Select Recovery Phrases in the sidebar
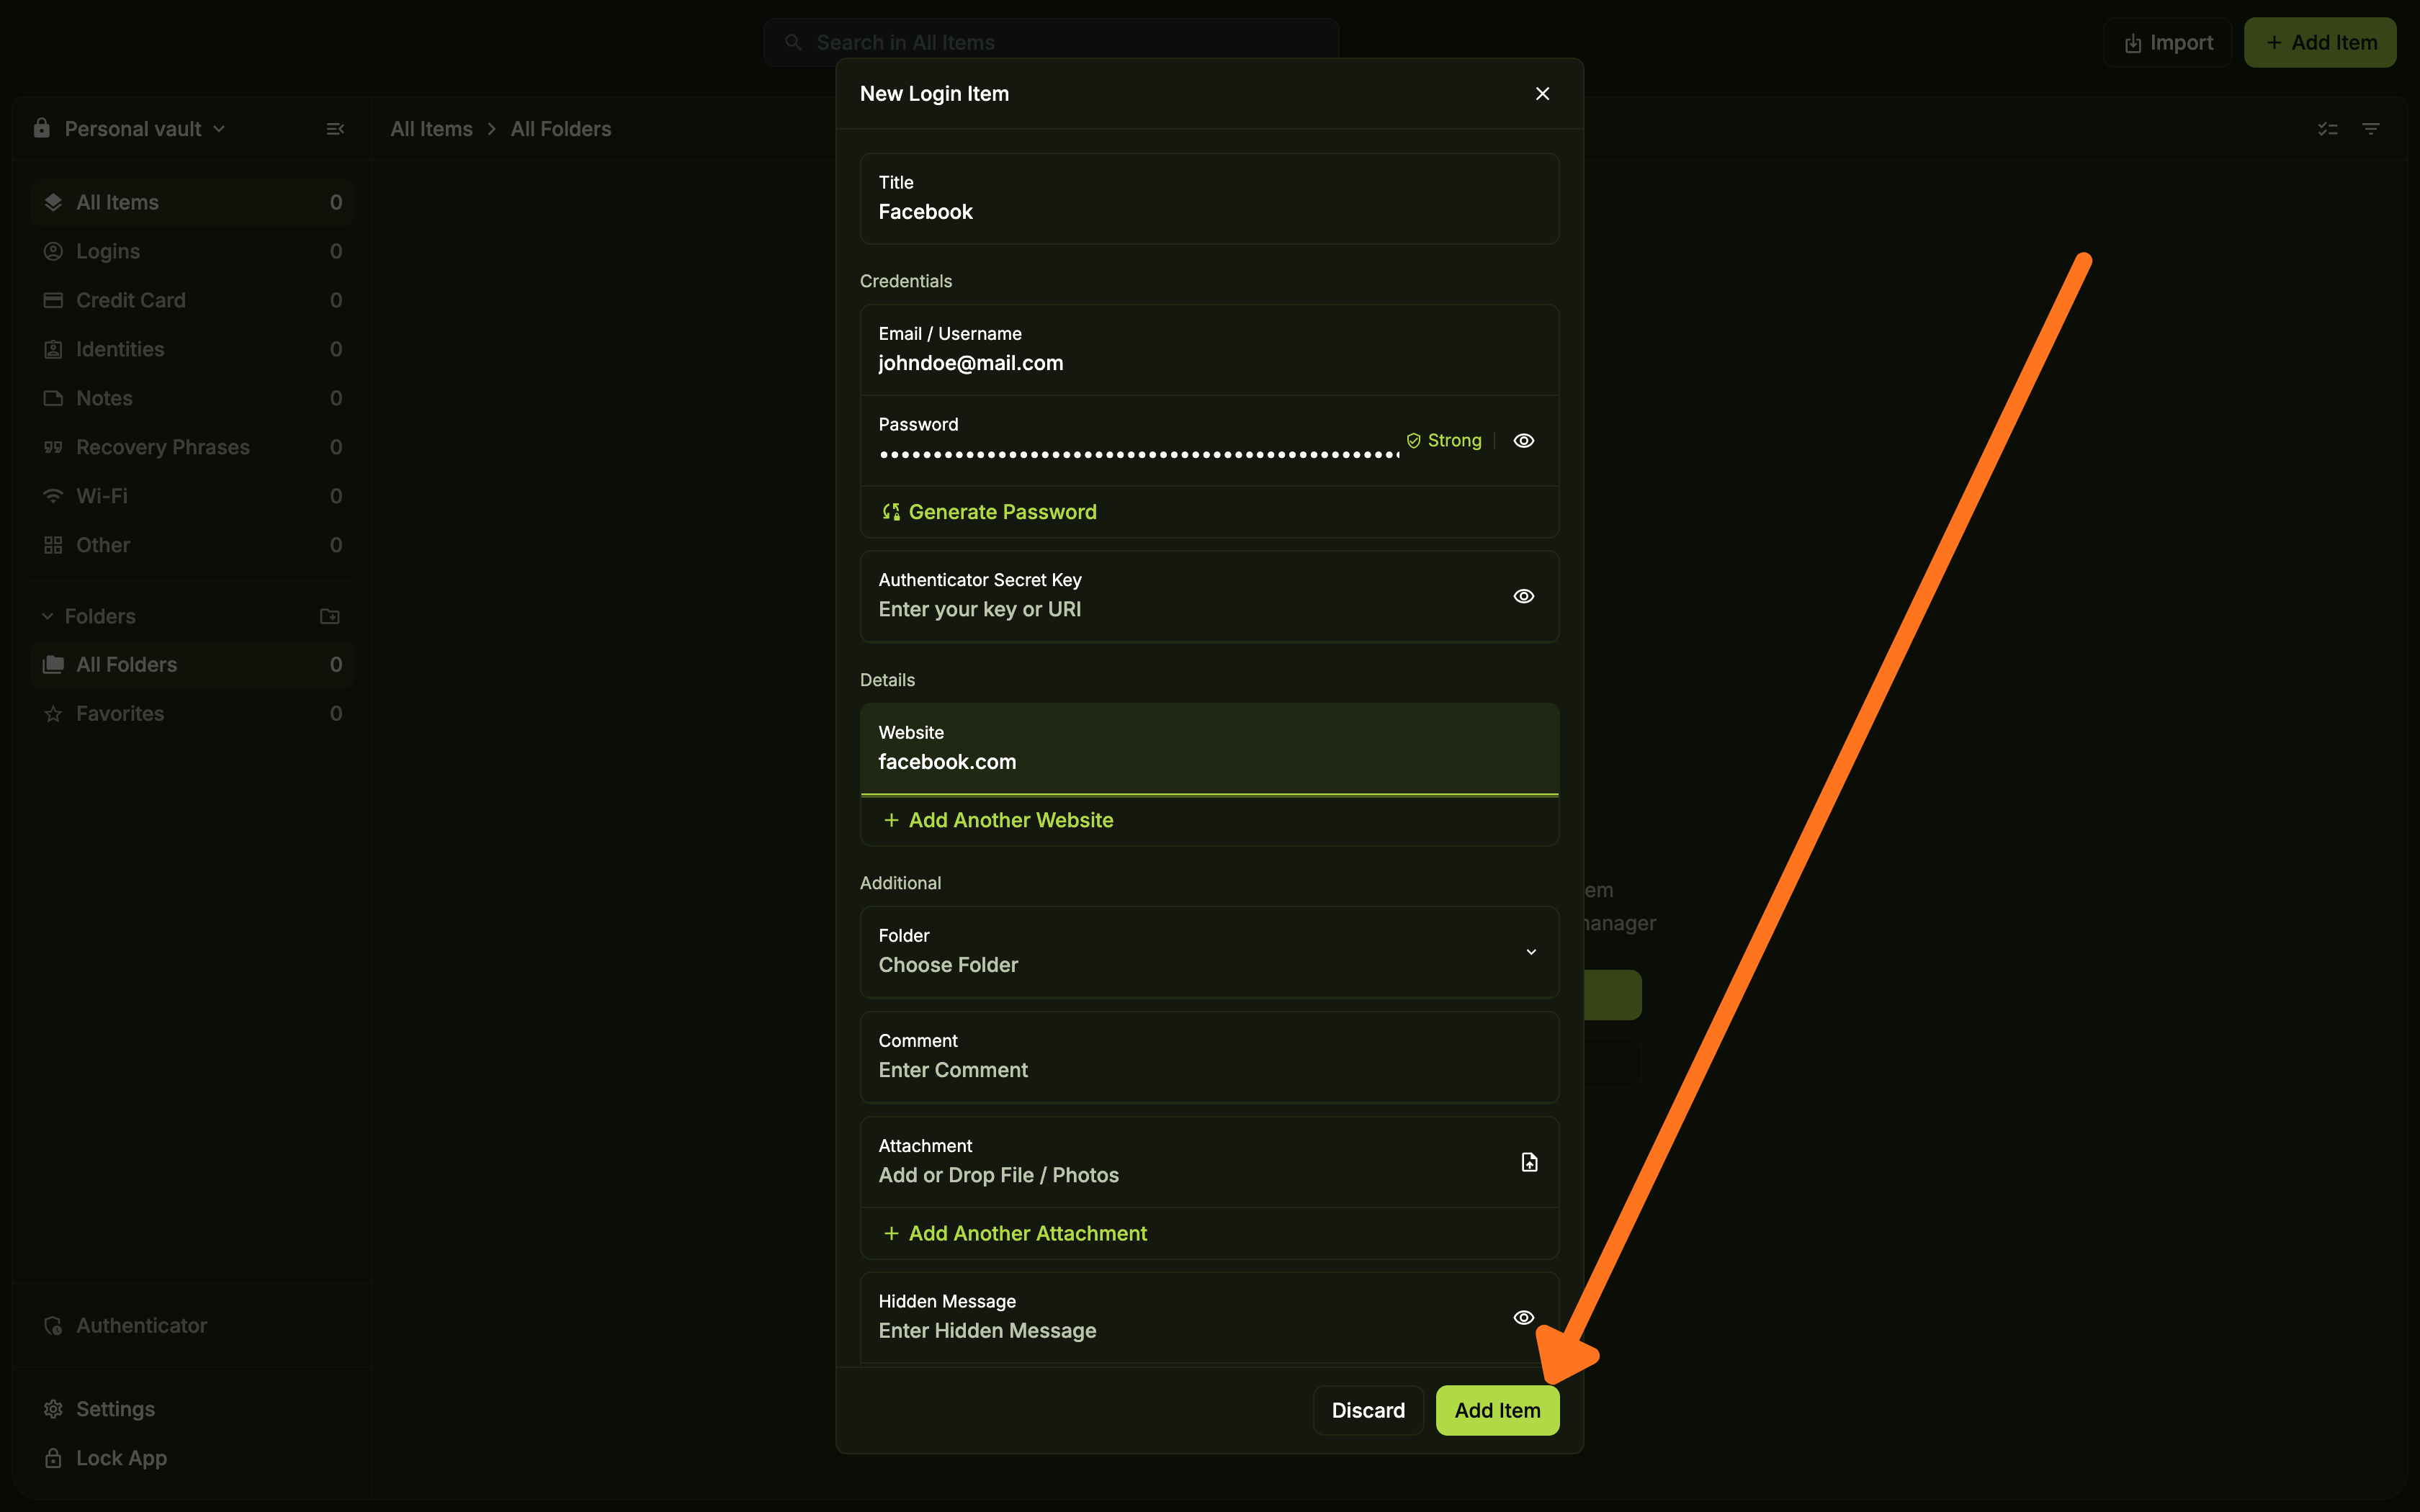 point(192,447)
